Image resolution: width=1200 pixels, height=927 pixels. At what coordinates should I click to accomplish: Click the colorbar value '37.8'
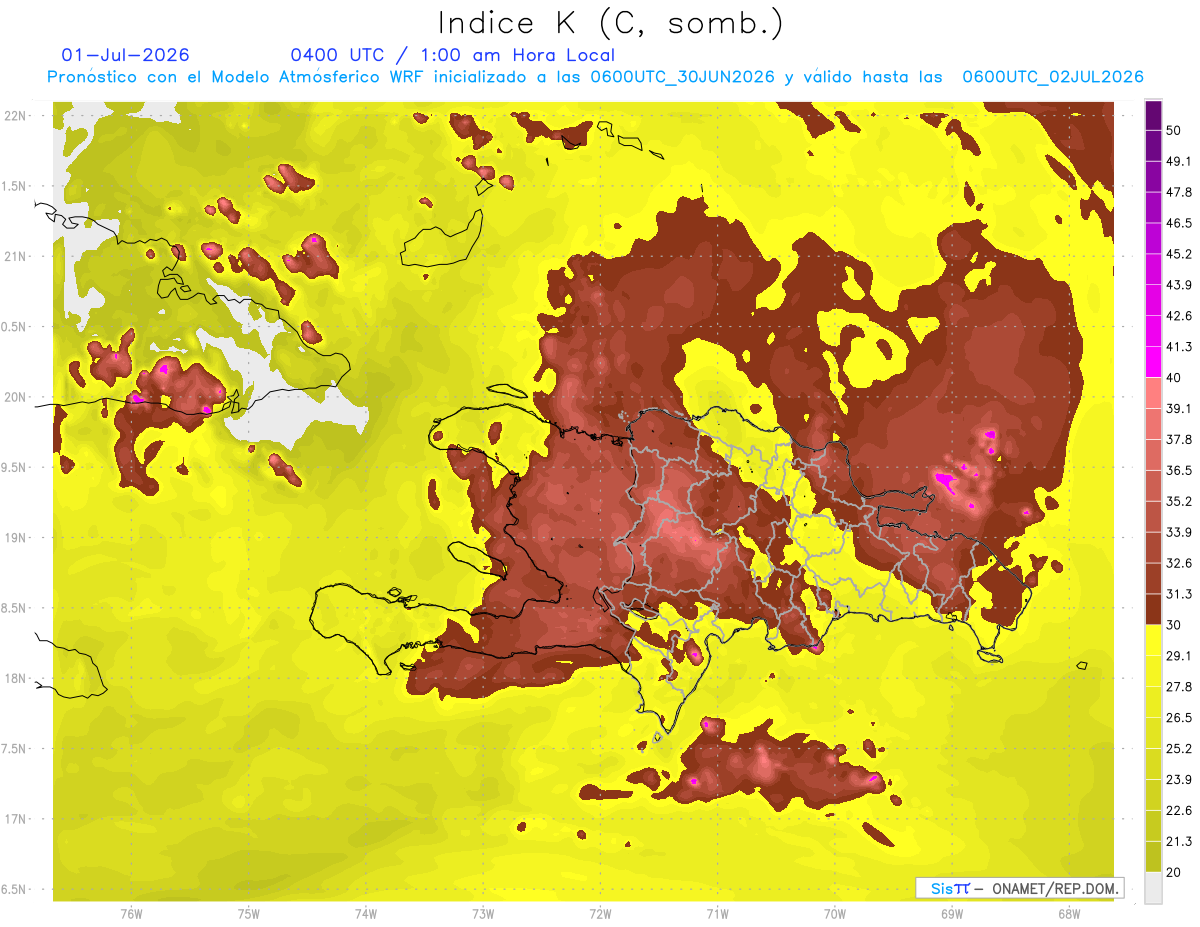pos(1178,440)
